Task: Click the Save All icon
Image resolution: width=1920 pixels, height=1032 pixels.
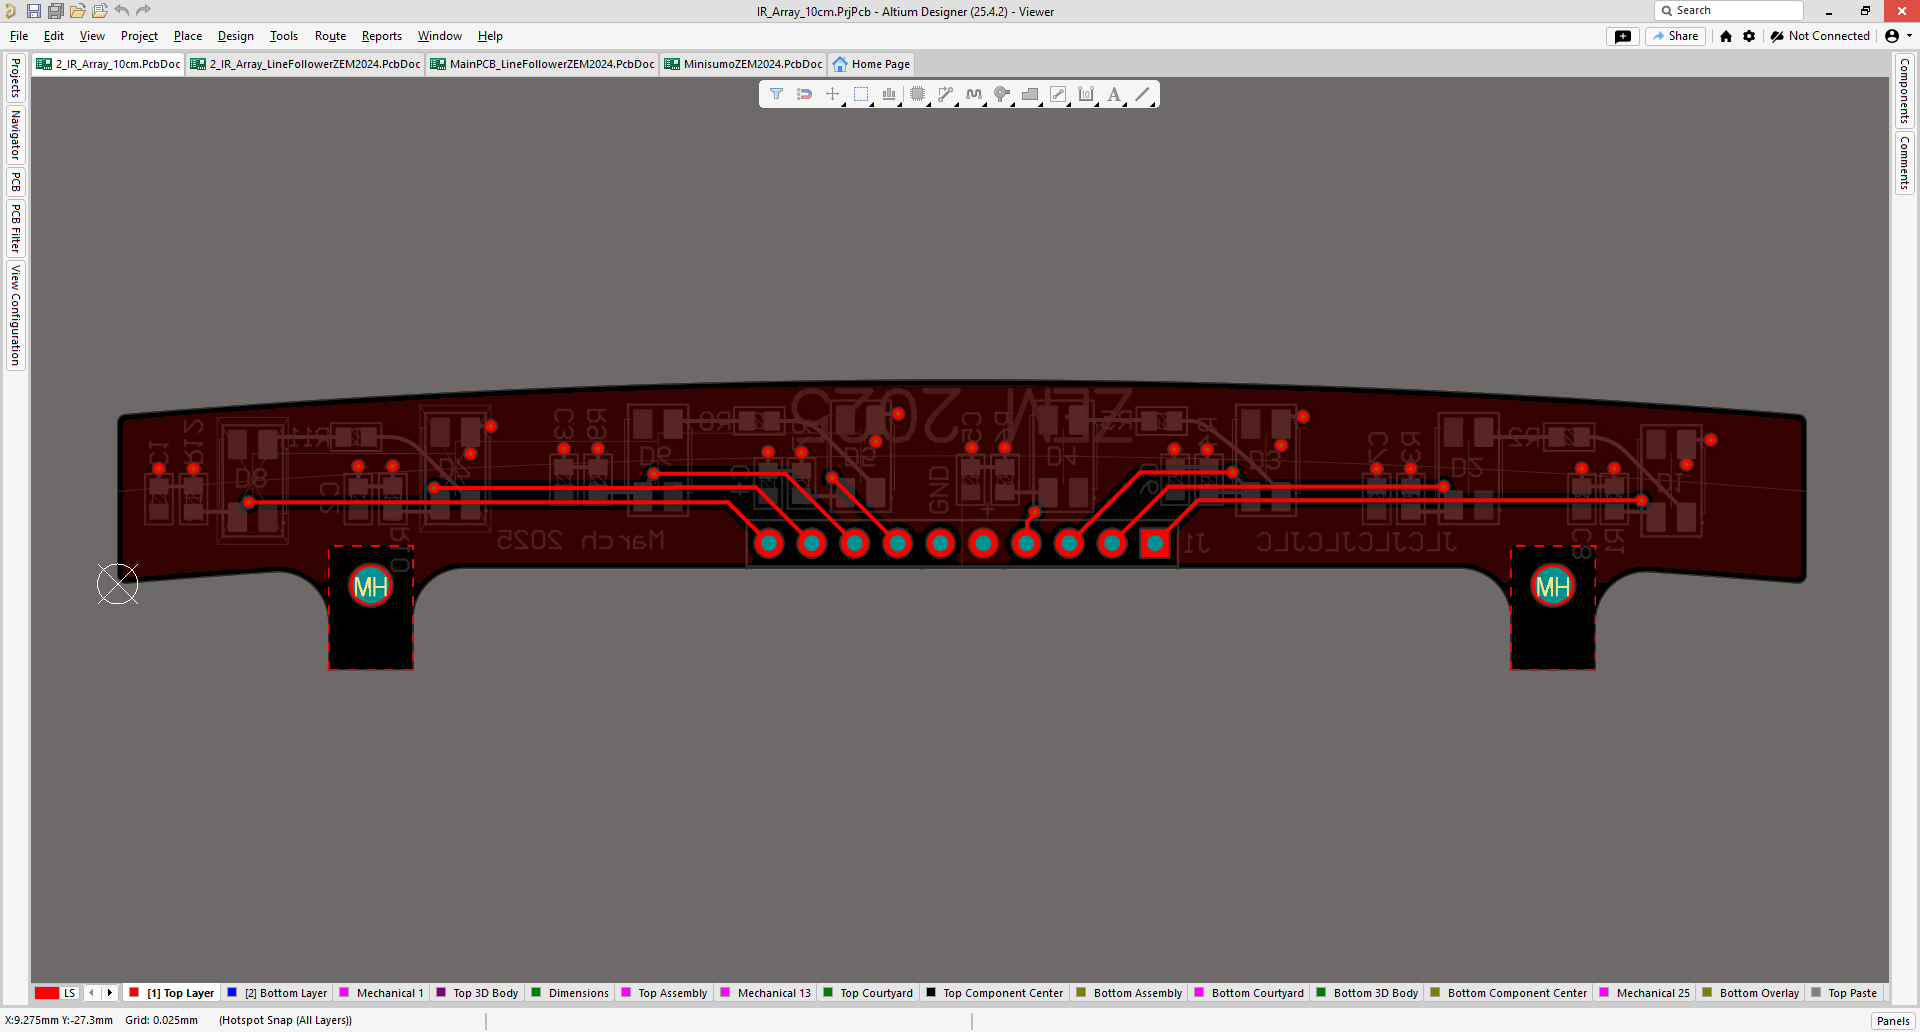Action: click(x=56, y=11)
